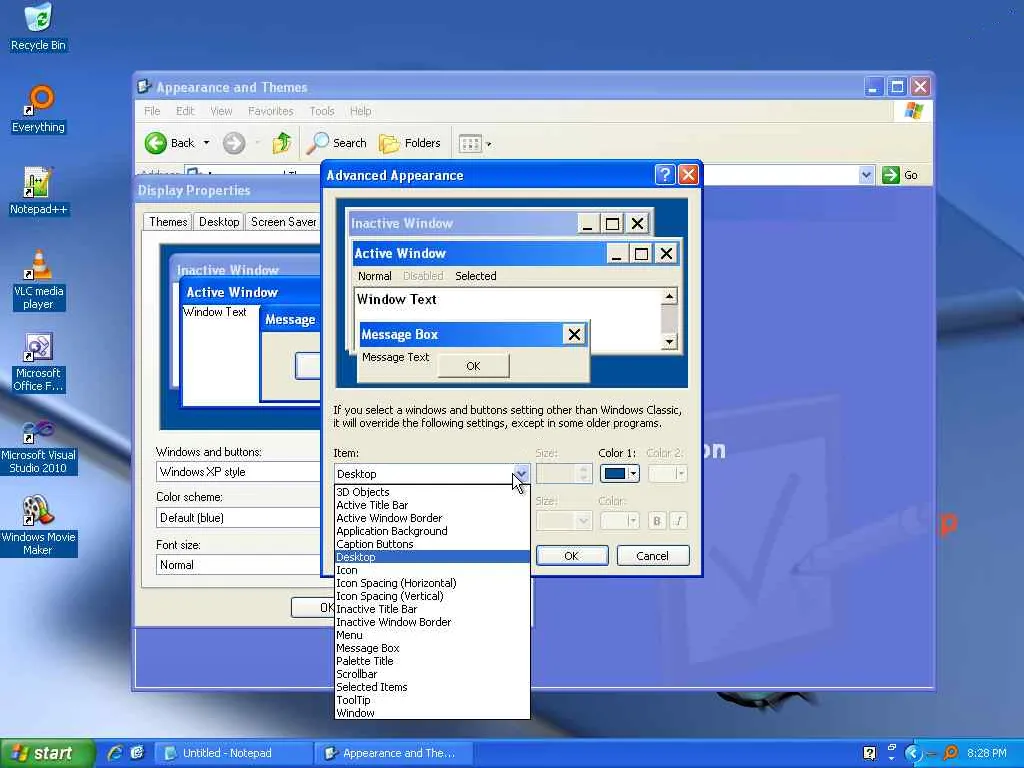Open the Views dropdown arrow
This screenshot has height=768, width=1024.
coord(488,144)
